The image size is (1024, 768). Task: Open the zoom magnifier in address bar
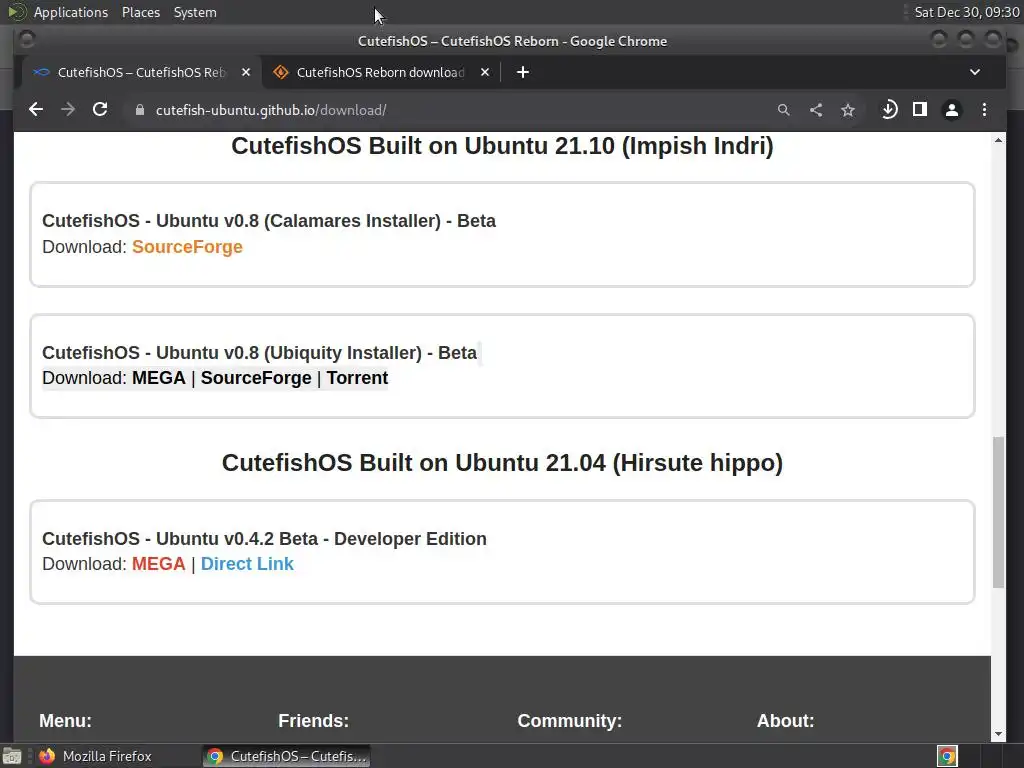point(784,110)
